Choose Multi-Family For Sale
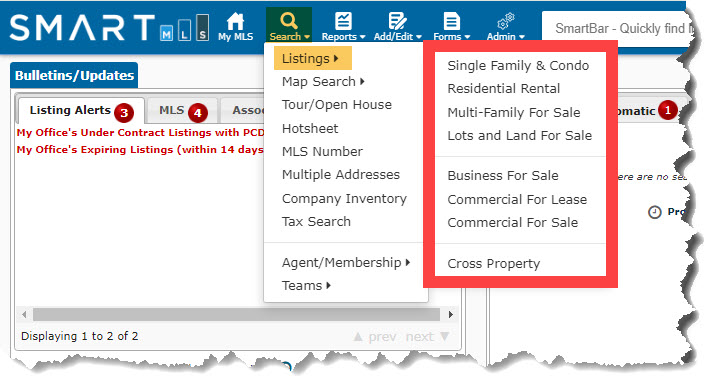Image resolution: width=704 pixels, height=377 pixels. (514, 112)
